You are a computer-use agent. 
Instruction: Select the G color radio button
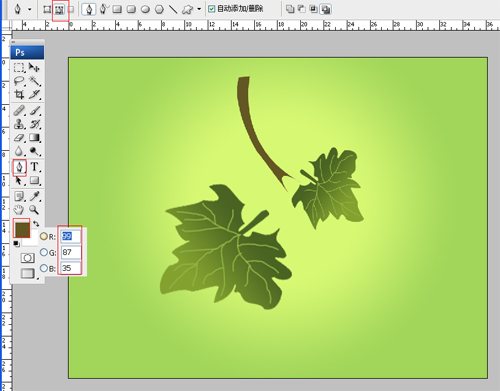click(x=44, y=252)
